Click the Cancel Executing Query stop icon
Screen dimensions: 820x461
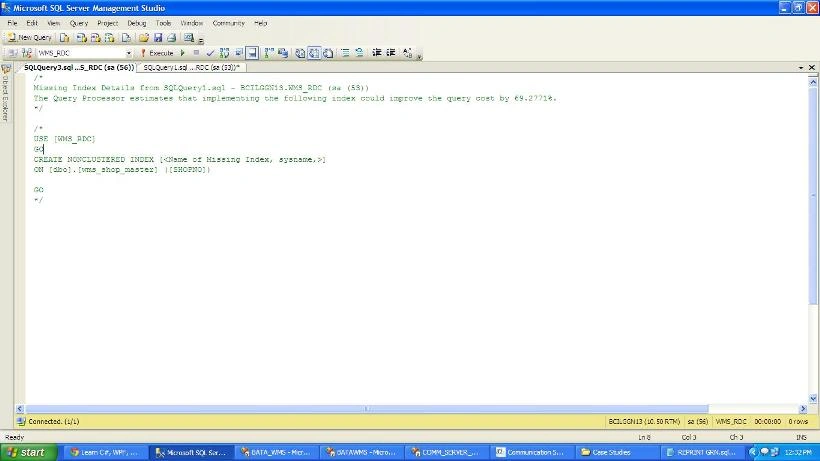[196, 53]
